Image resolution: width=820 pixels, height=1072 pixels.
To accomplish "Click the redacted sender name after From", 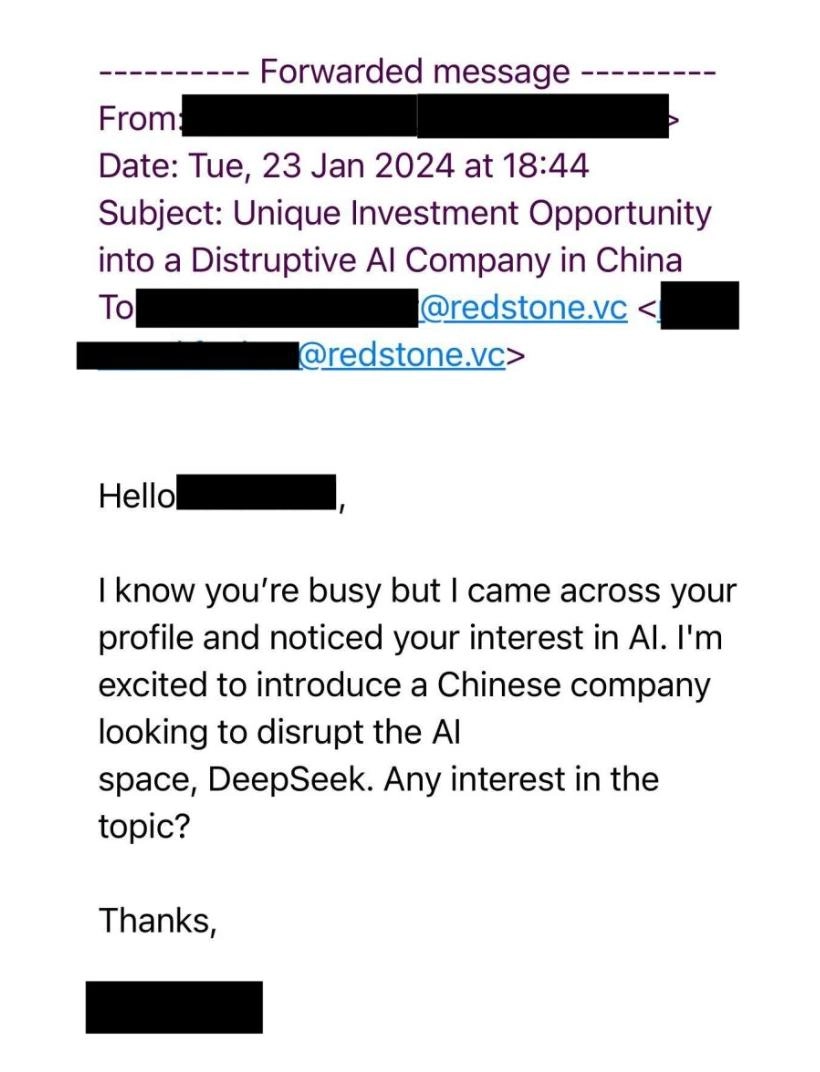I will [300, 116].
